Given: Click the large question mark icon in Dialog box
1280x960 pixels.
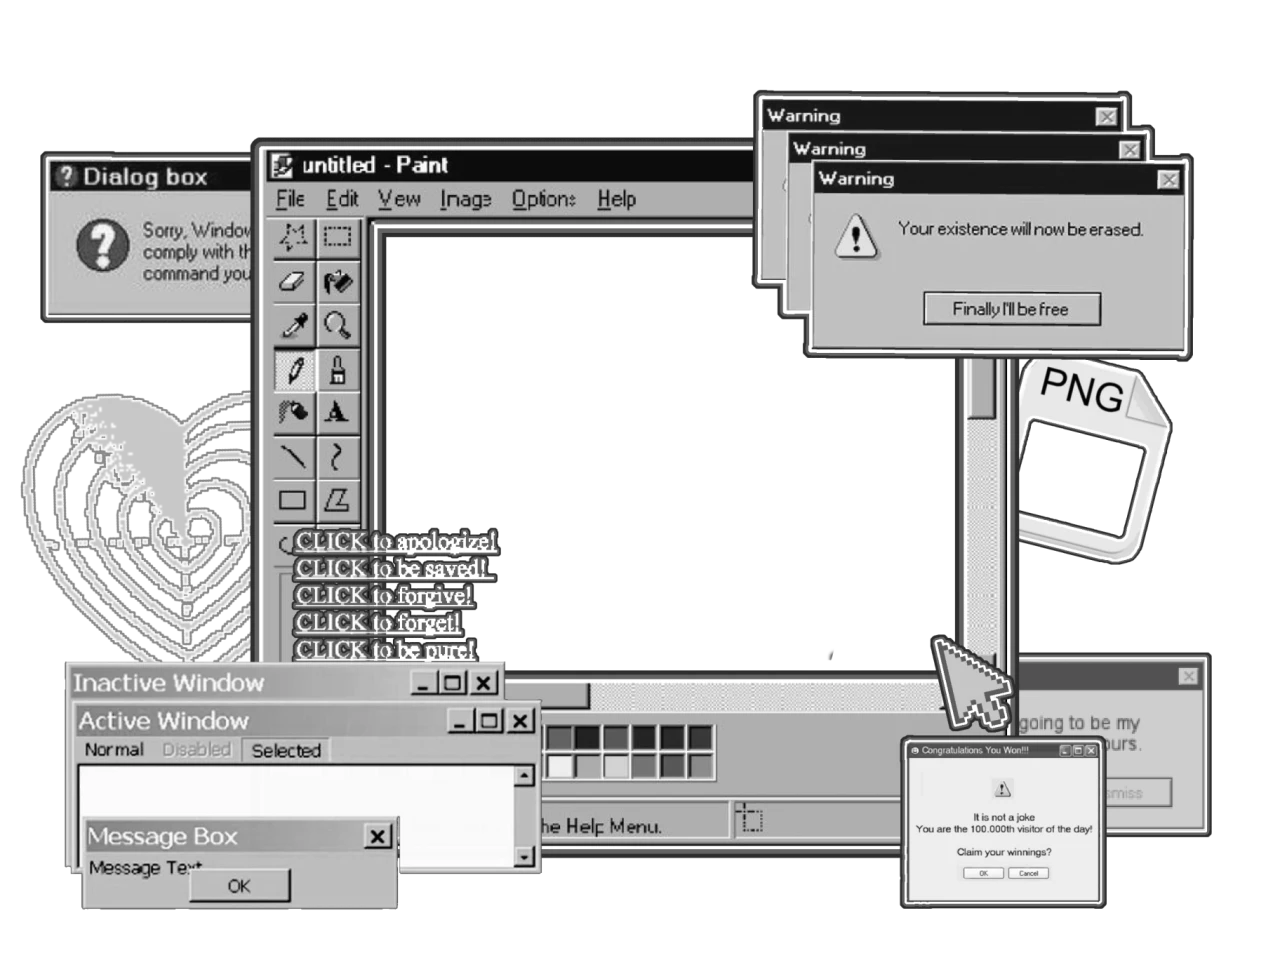Looking at the screenshot, I should 103,246.
